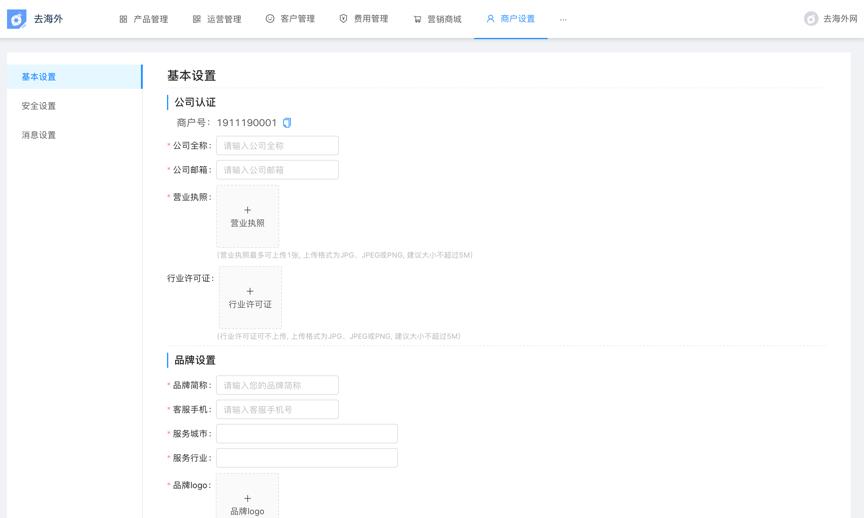Open the 服务城市 selector
Viewport: 864px width, 518px height.
pyautogui.click(x=307, y=434)
